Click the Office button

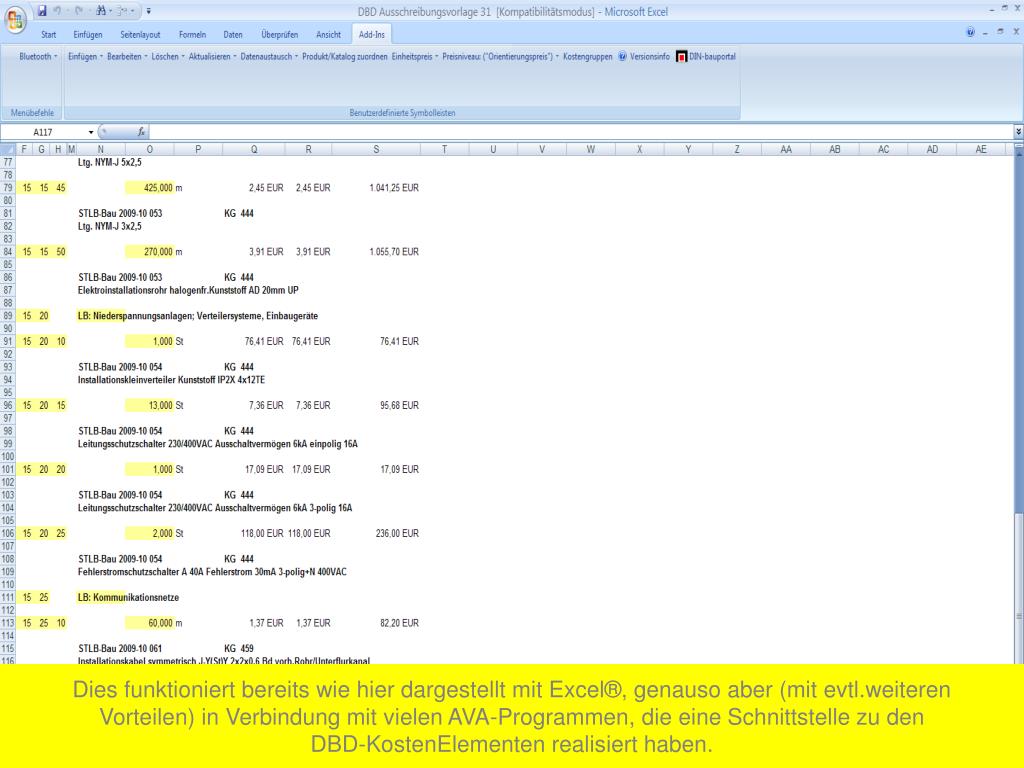pos(17,17)
